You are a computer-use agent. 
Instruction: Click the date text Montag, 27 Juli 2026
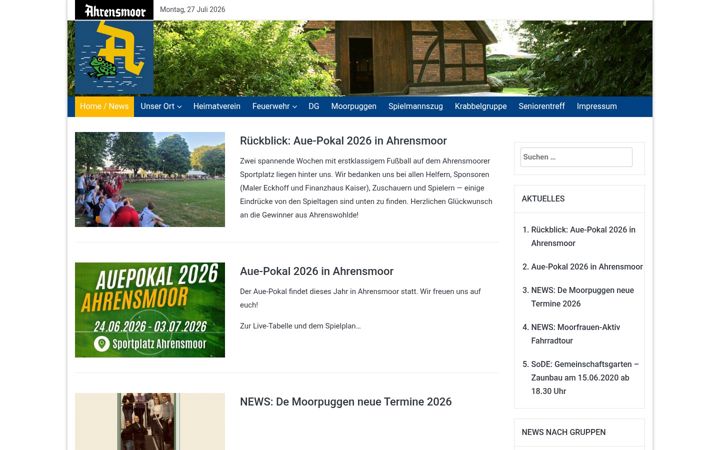click(192, 9)
